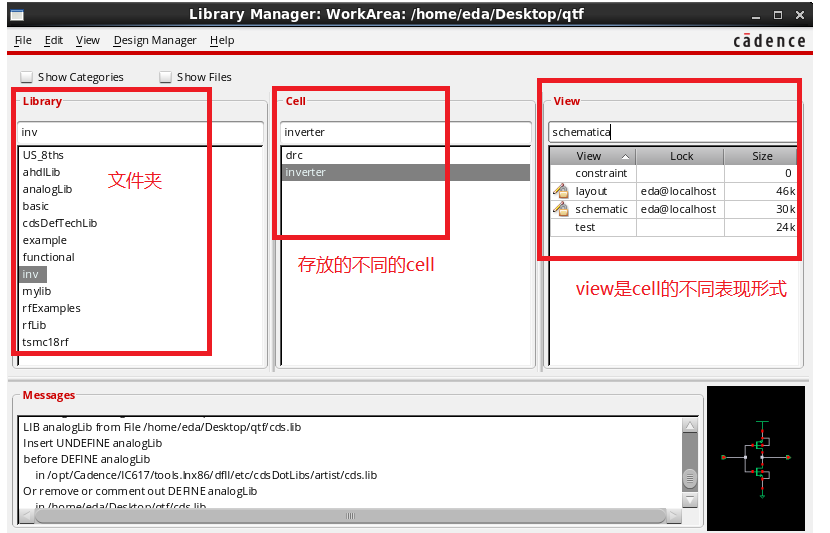Select the US_8ths library

coord(43,155)
